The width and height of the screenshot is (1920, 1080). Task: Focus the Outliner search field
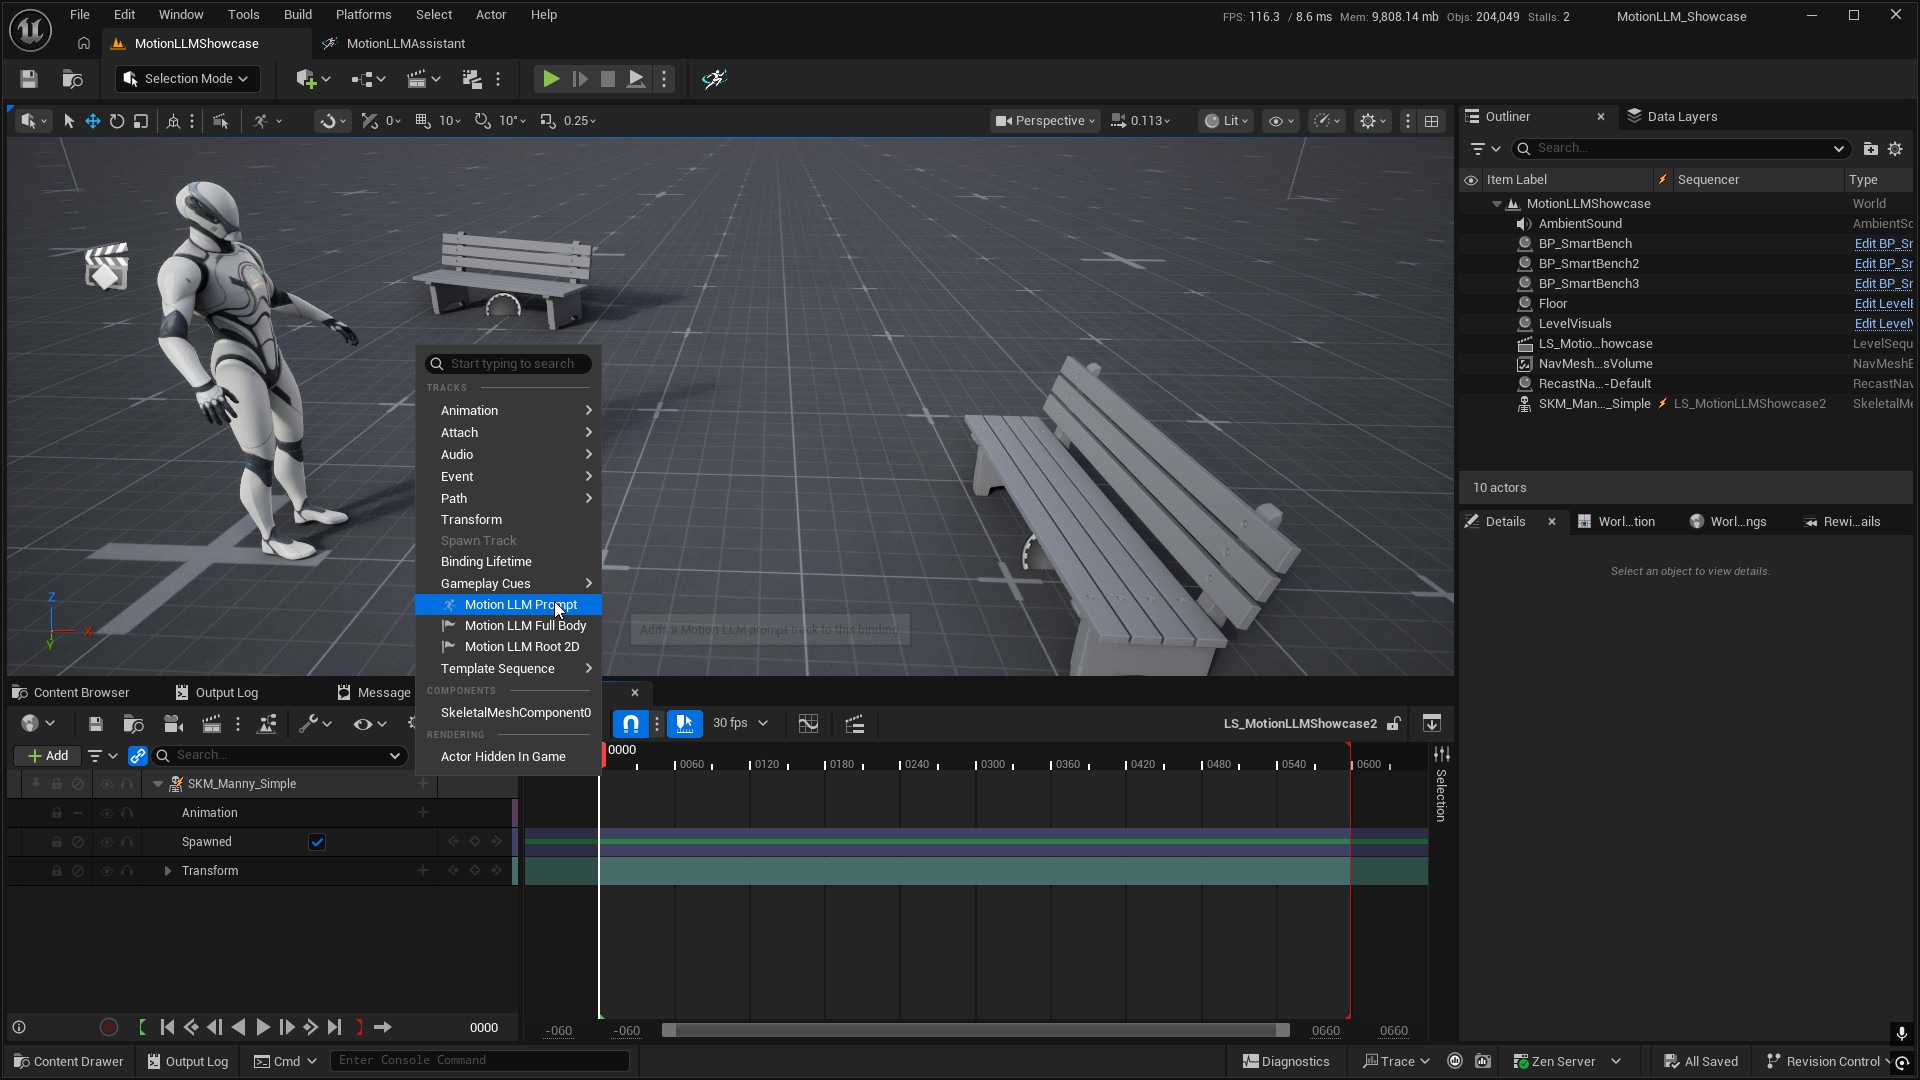[1680, 148]
